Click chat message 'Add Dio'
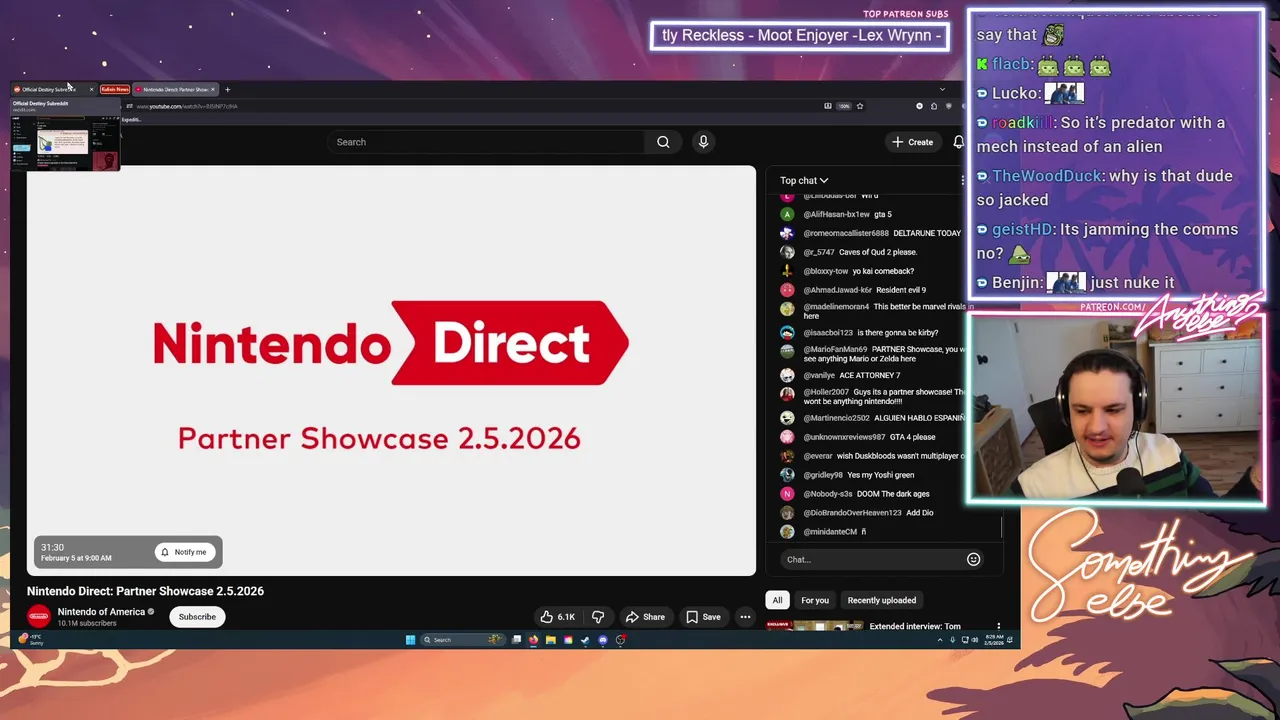This screenshot has height=720, width=1280. tap(919, 513)
